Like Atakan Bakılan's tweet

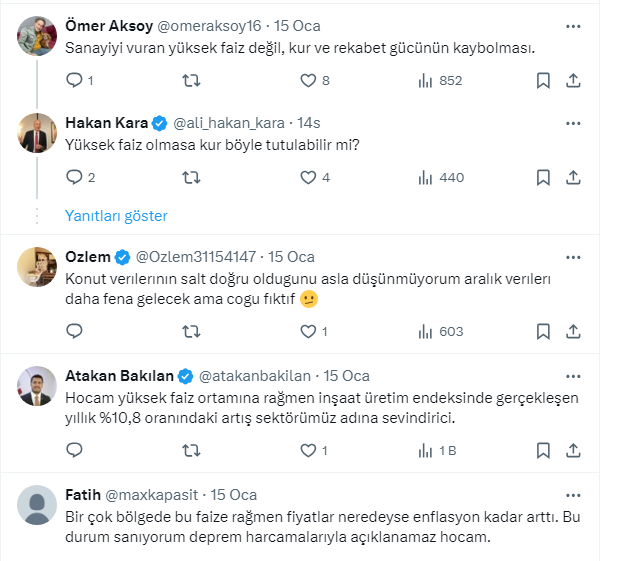coord(309,451)
